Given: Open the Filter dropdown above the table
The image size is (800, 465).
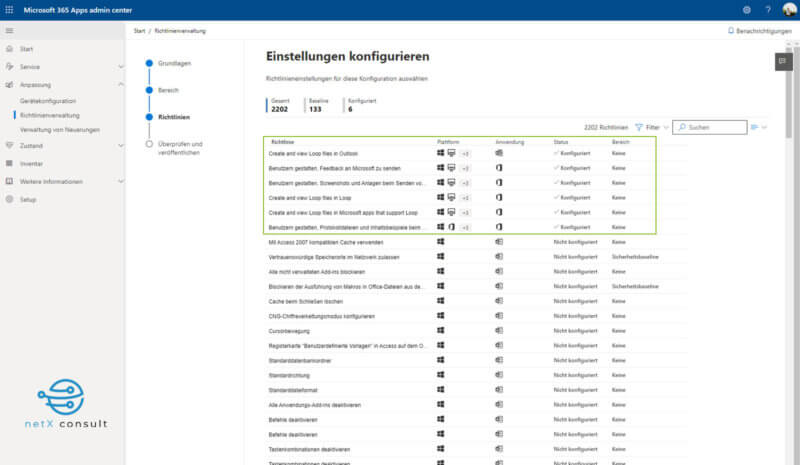Looking at the screenshot, I should (x=650, y=128).
